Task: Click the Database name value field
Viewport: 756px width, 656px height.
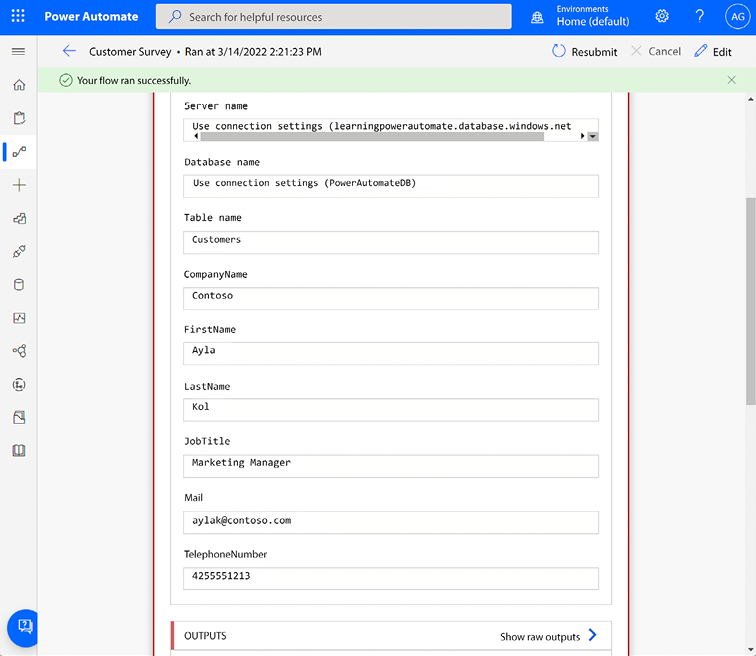Action: (391, 186)
